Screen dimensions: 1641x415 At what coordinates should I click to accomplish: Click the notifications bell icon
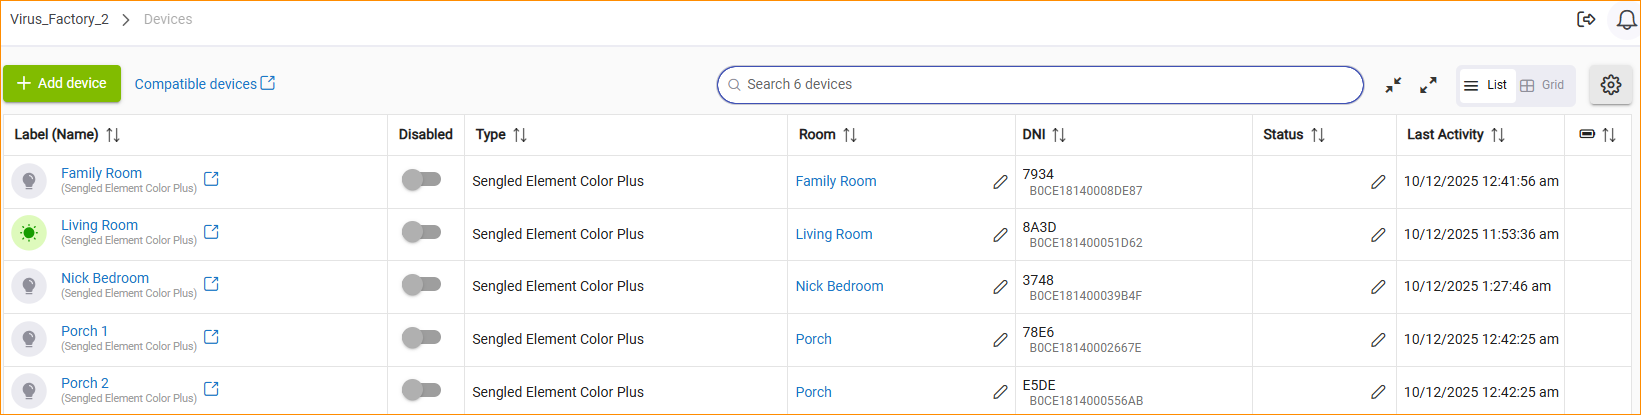tap(1626, 20)
